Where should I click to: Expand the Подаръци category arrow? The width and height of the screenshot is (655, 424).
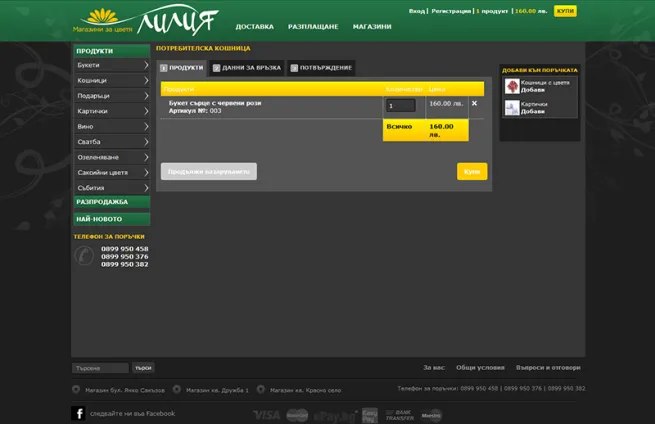(146, 96)
